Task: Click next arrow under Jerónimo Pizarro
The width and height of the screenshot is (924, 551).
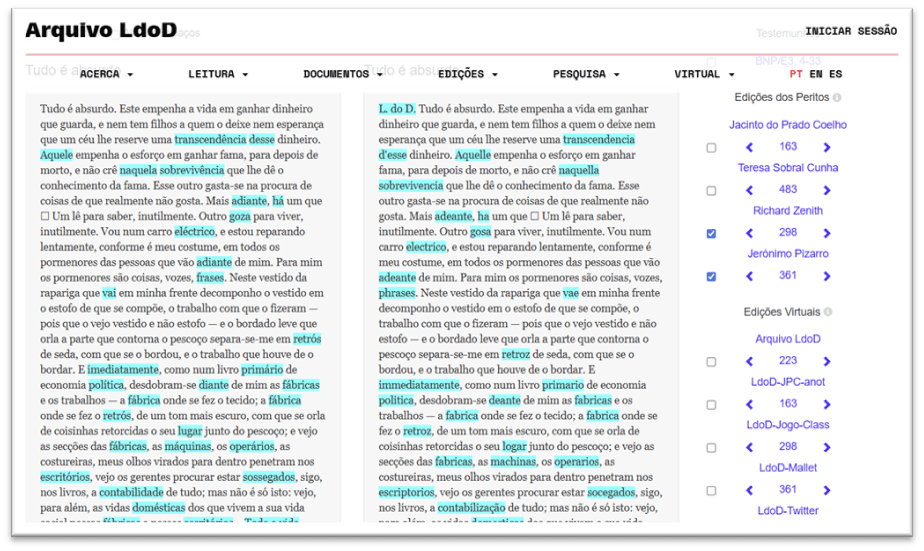Action: tap(827, 276)
